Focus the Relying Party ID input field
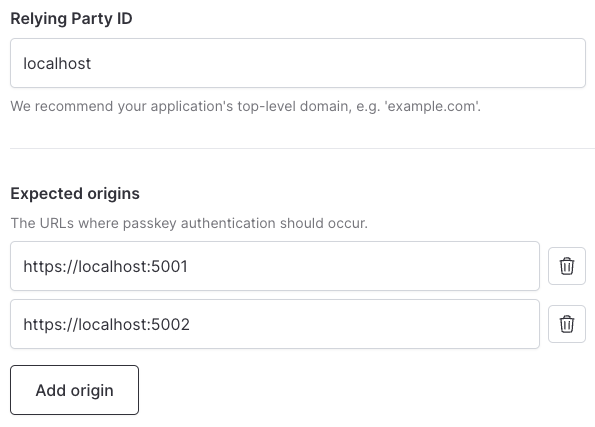 [298, 63]
